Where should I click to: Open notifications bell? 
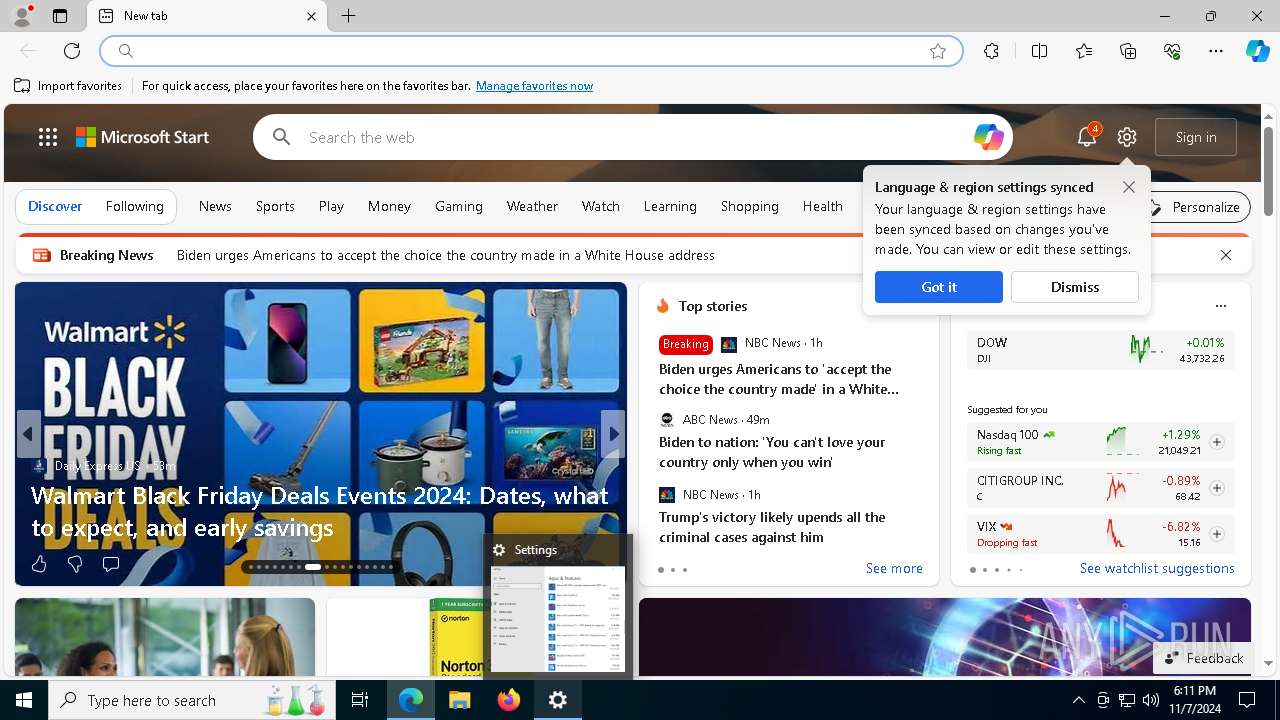point(1087,137)
